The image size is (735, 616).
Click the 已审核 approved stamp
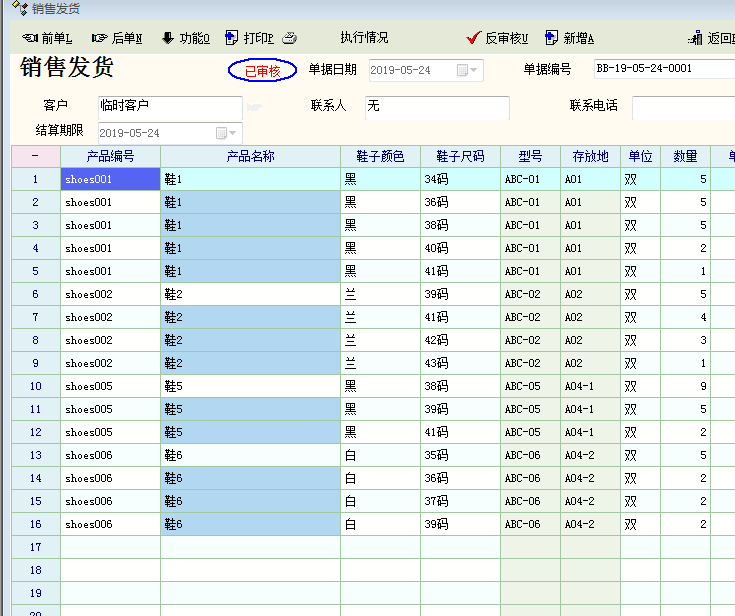click(x=262, y=71)
